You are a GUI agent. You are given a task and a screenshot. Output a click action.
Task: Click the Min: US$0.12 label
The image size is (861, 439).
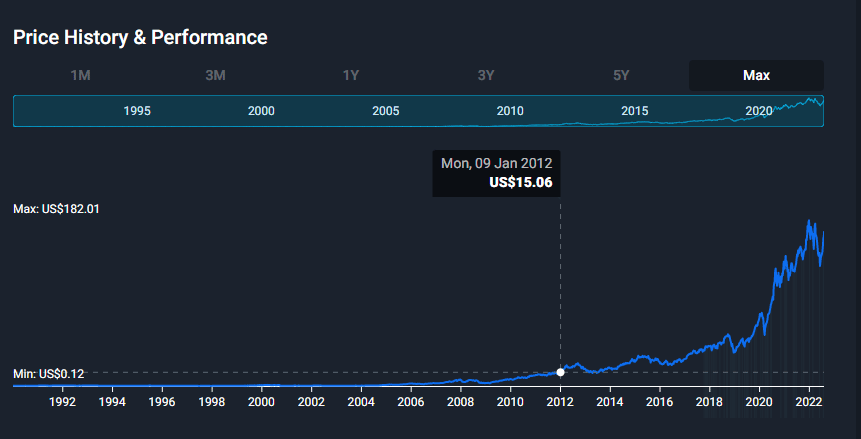click(x=48, y=373)
